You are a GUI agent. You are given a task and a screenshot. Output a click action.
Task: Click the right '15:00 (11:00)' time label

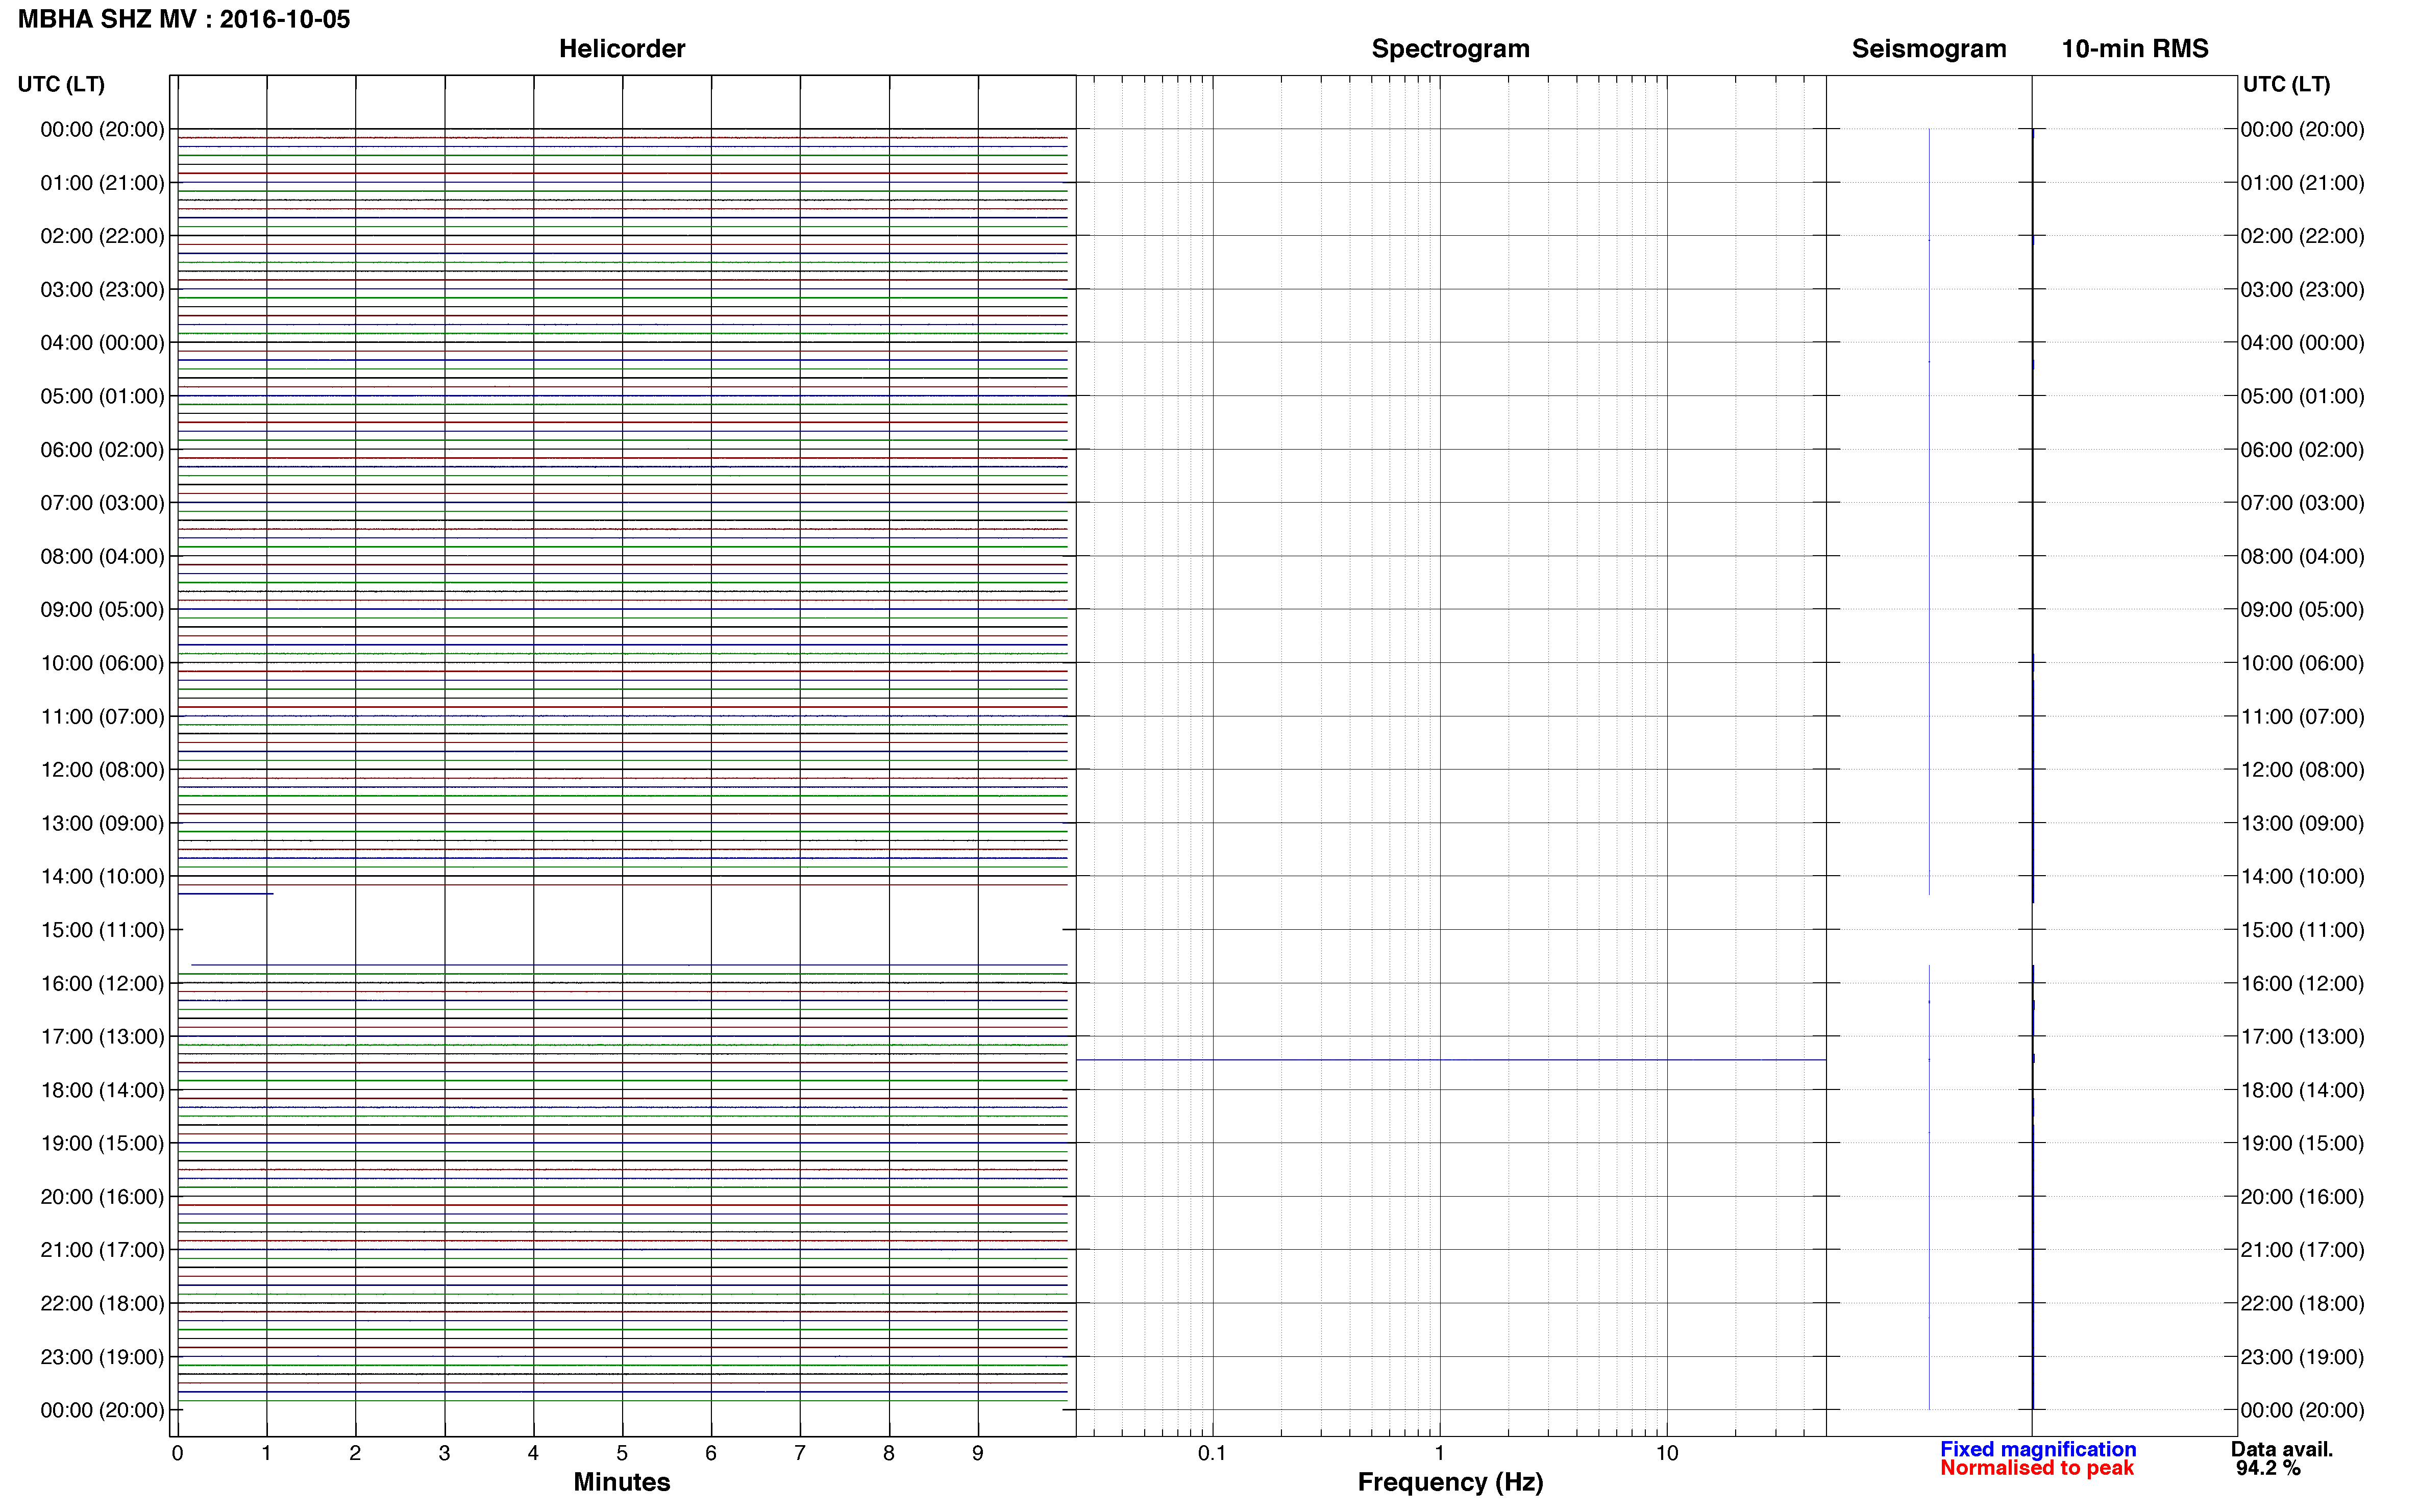coord(2302,930)
